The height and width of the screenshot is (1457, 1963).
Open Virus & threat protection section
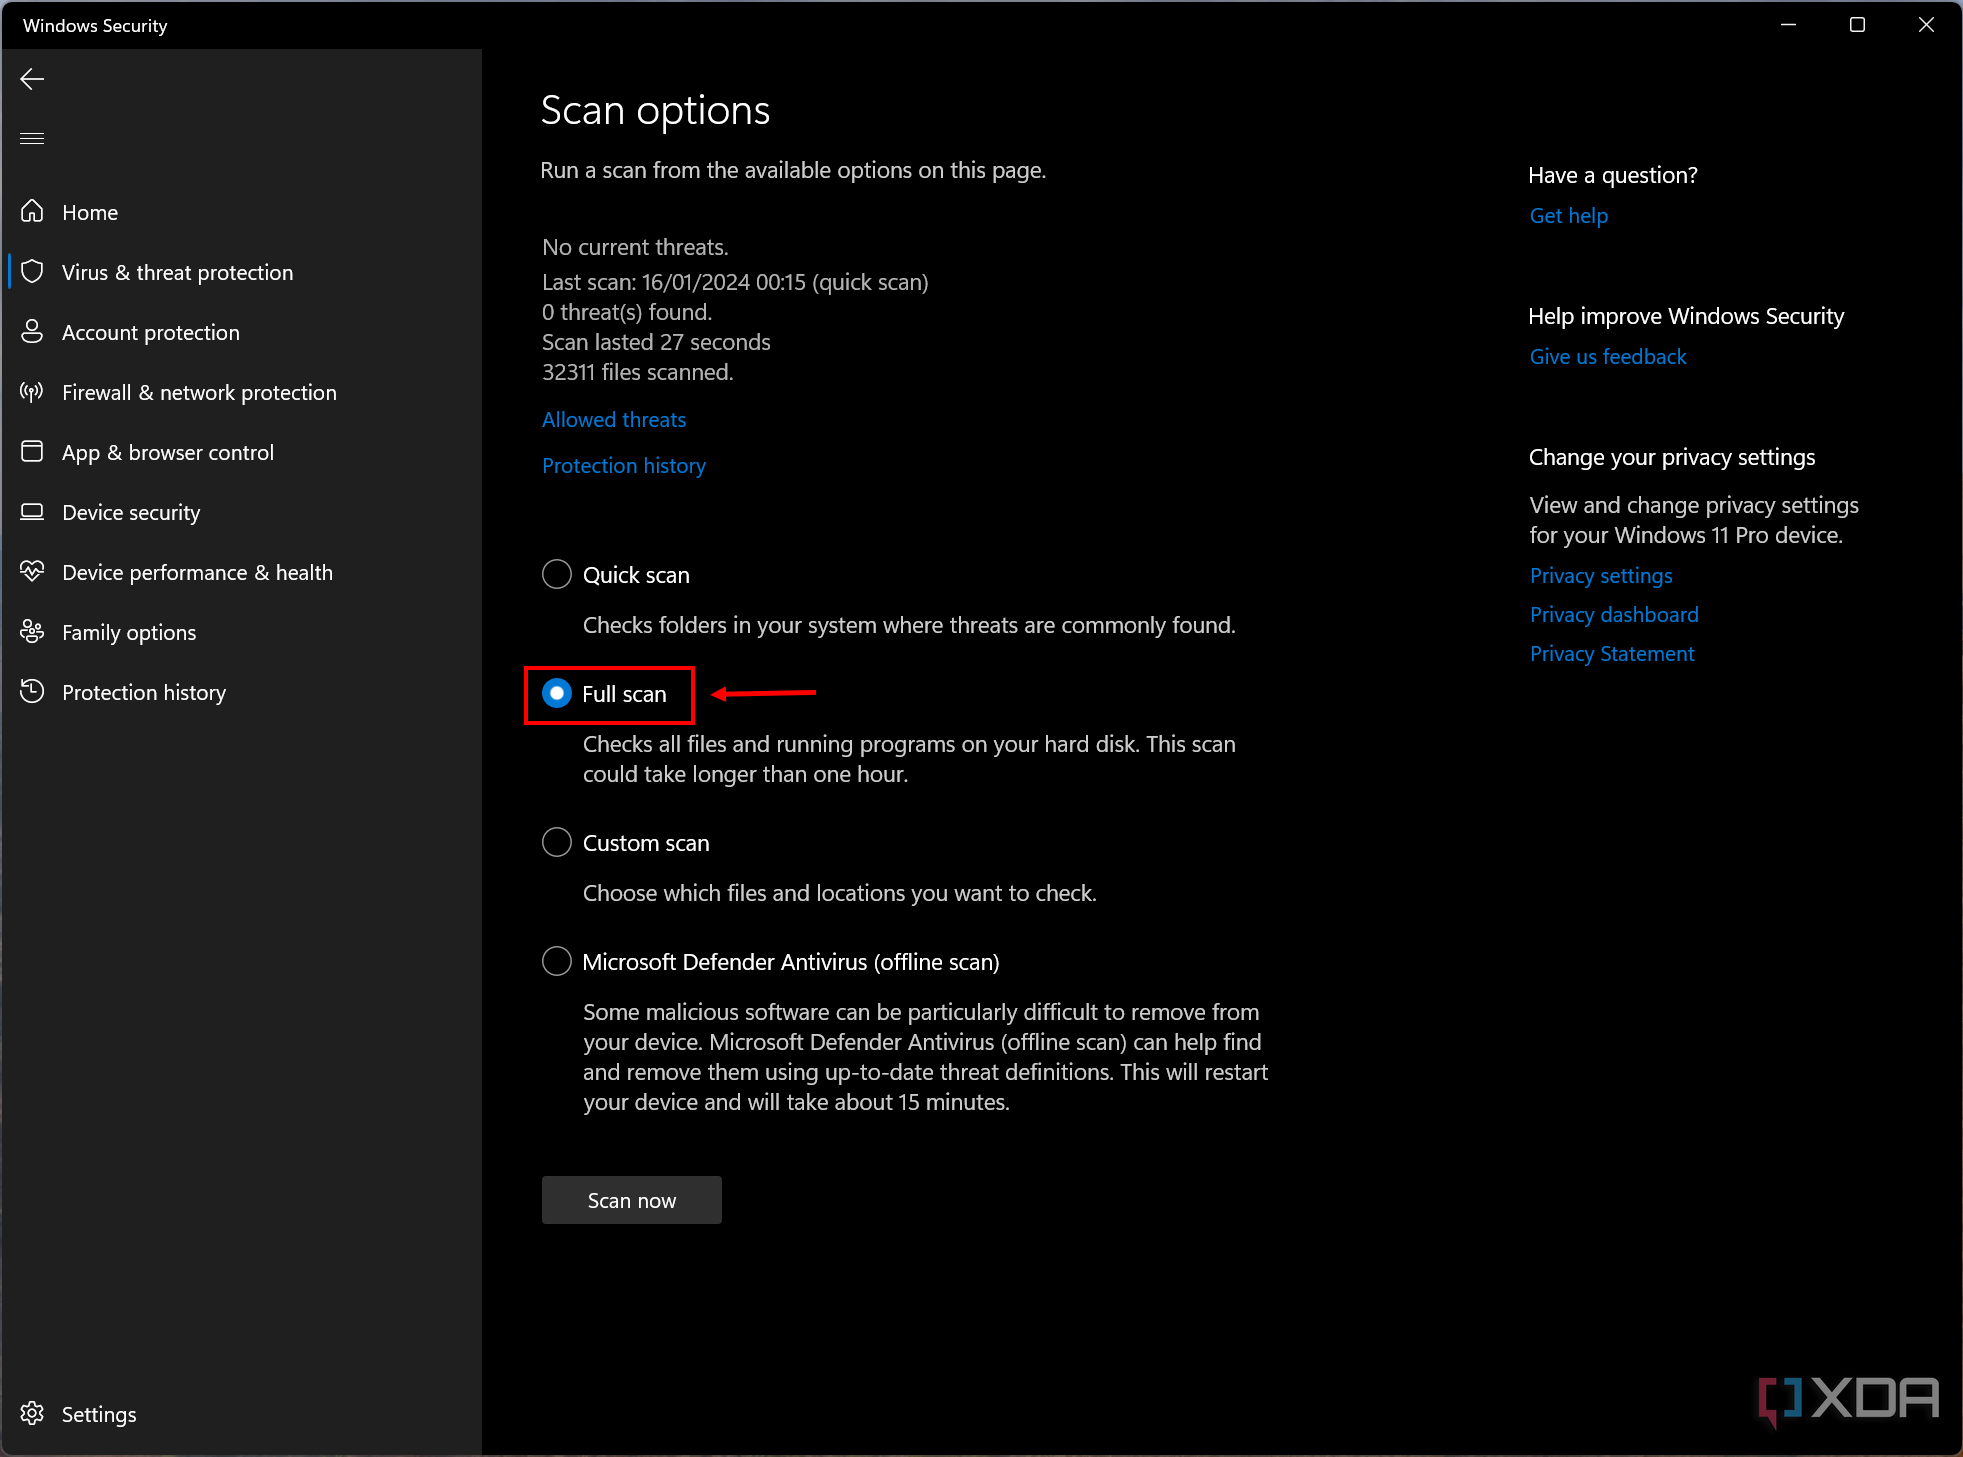tap(241, 272)
